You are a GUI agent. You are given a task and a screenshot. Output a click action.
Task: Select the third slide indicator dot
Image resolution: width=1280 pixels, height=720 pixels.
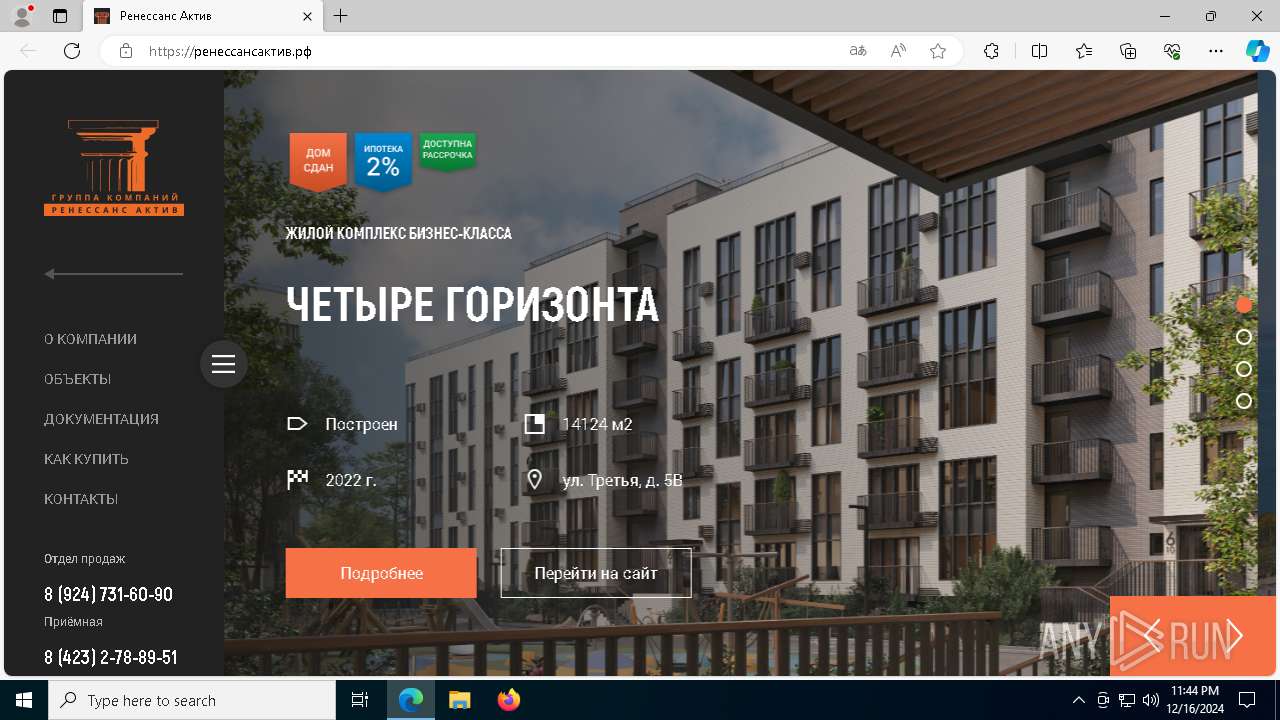(x=1244, y=369)
